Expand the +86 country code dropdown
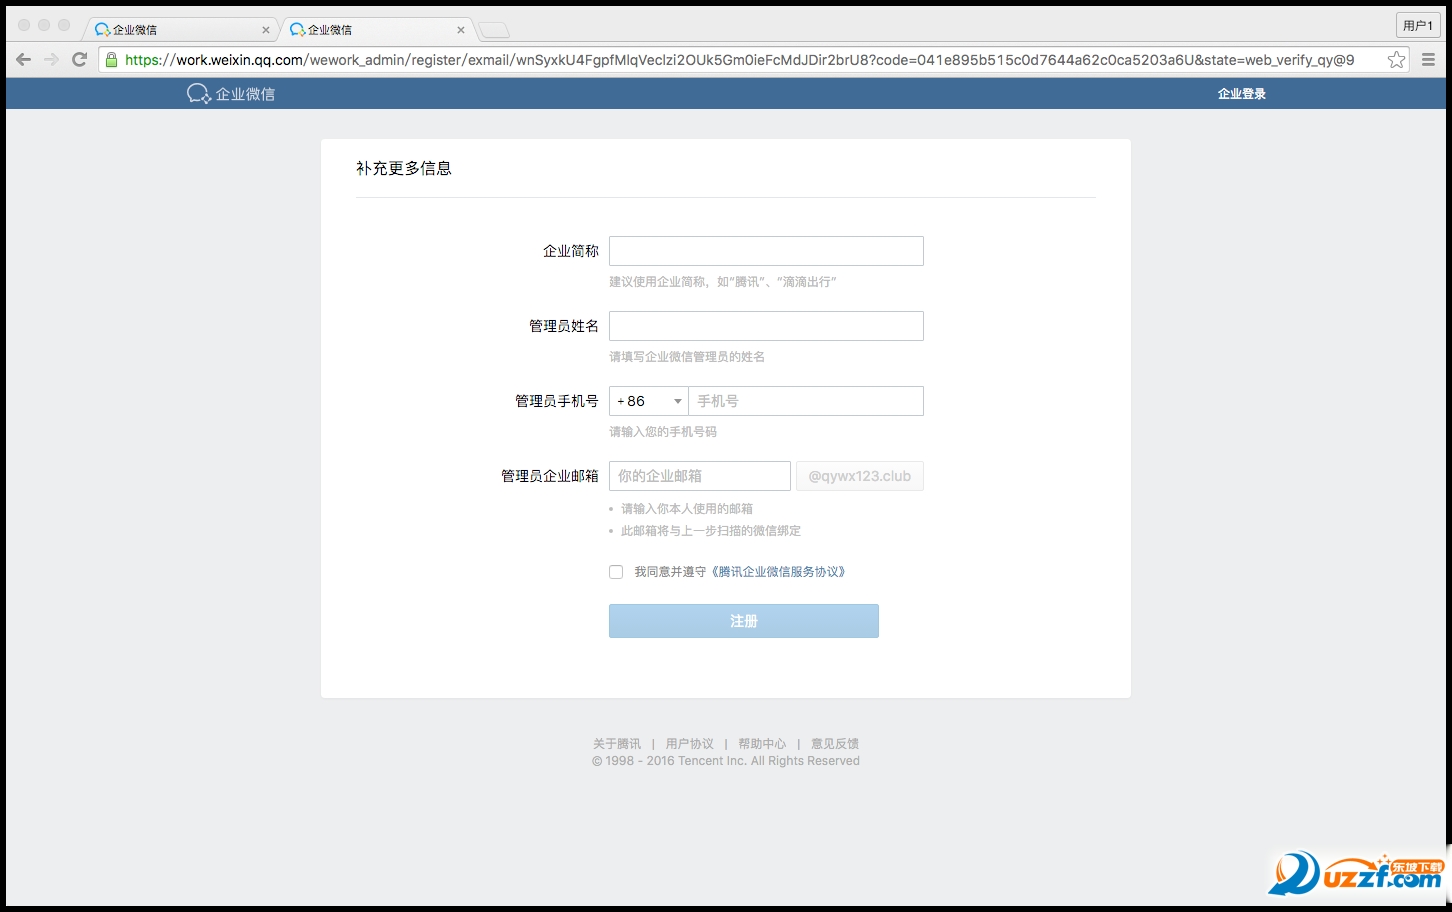The width and height of the screenshot is (1452, 912). click(649, 401)
